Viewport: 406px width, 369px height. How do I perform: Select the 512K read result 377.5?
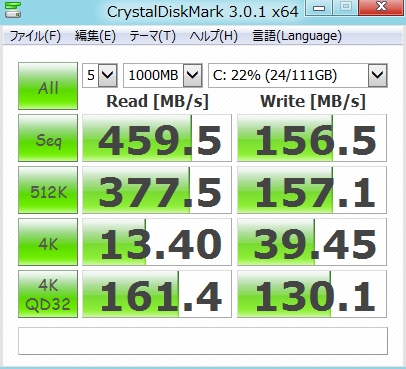pyautogui.click(x=157, y=190)
